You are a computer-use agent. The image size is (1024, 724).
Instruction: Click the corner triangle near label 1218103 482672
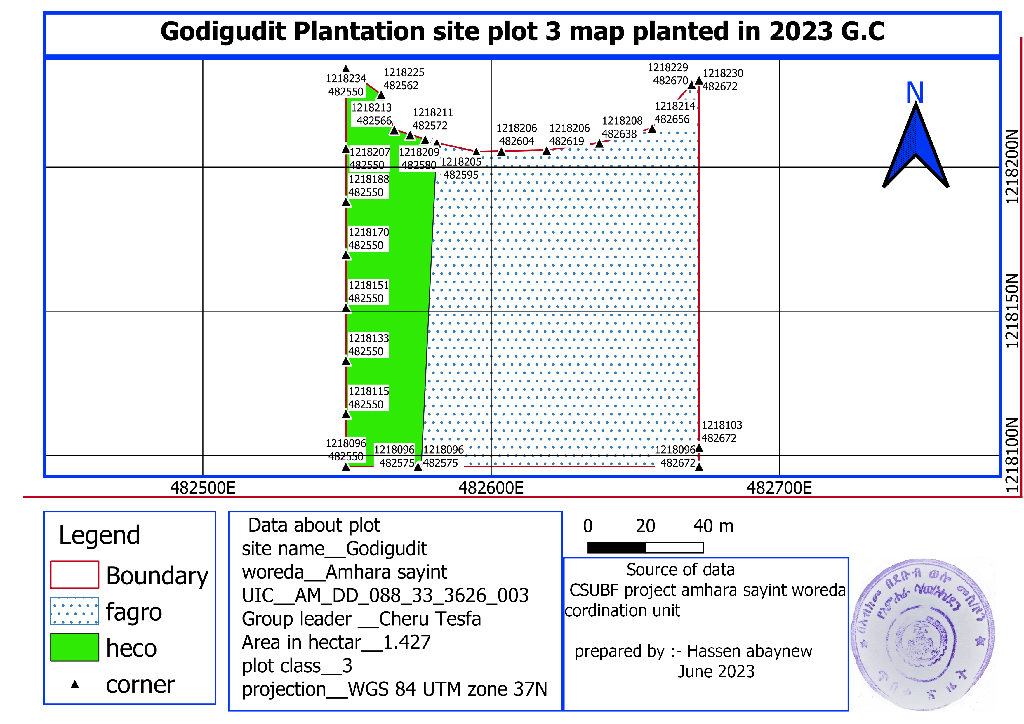(x=699, y=449)
